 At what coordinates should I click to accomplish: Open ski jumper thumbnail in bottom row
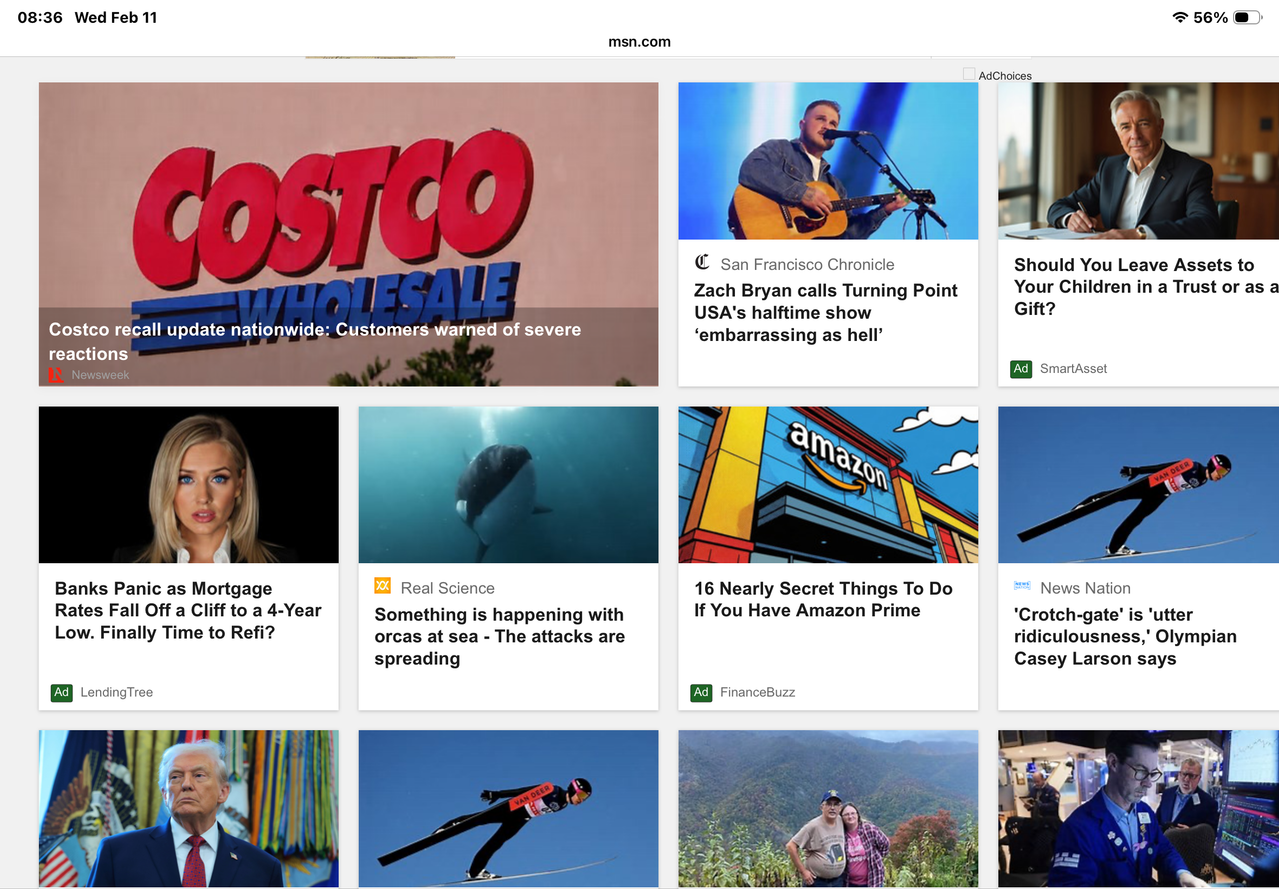click(508, 808)
